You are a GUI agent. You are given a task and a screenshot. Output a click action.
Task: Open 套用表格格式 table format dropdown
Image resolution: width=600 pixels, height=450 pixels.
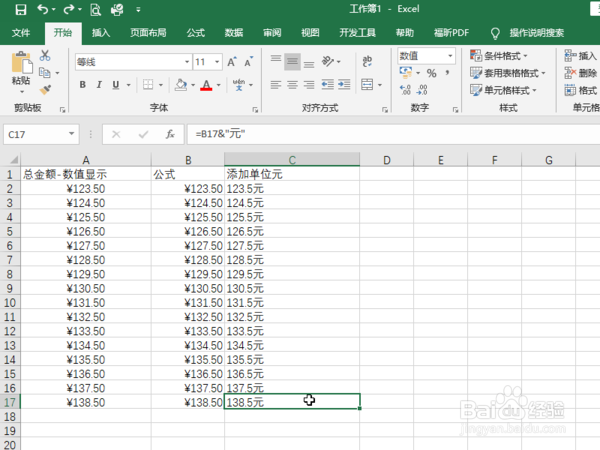507,73
